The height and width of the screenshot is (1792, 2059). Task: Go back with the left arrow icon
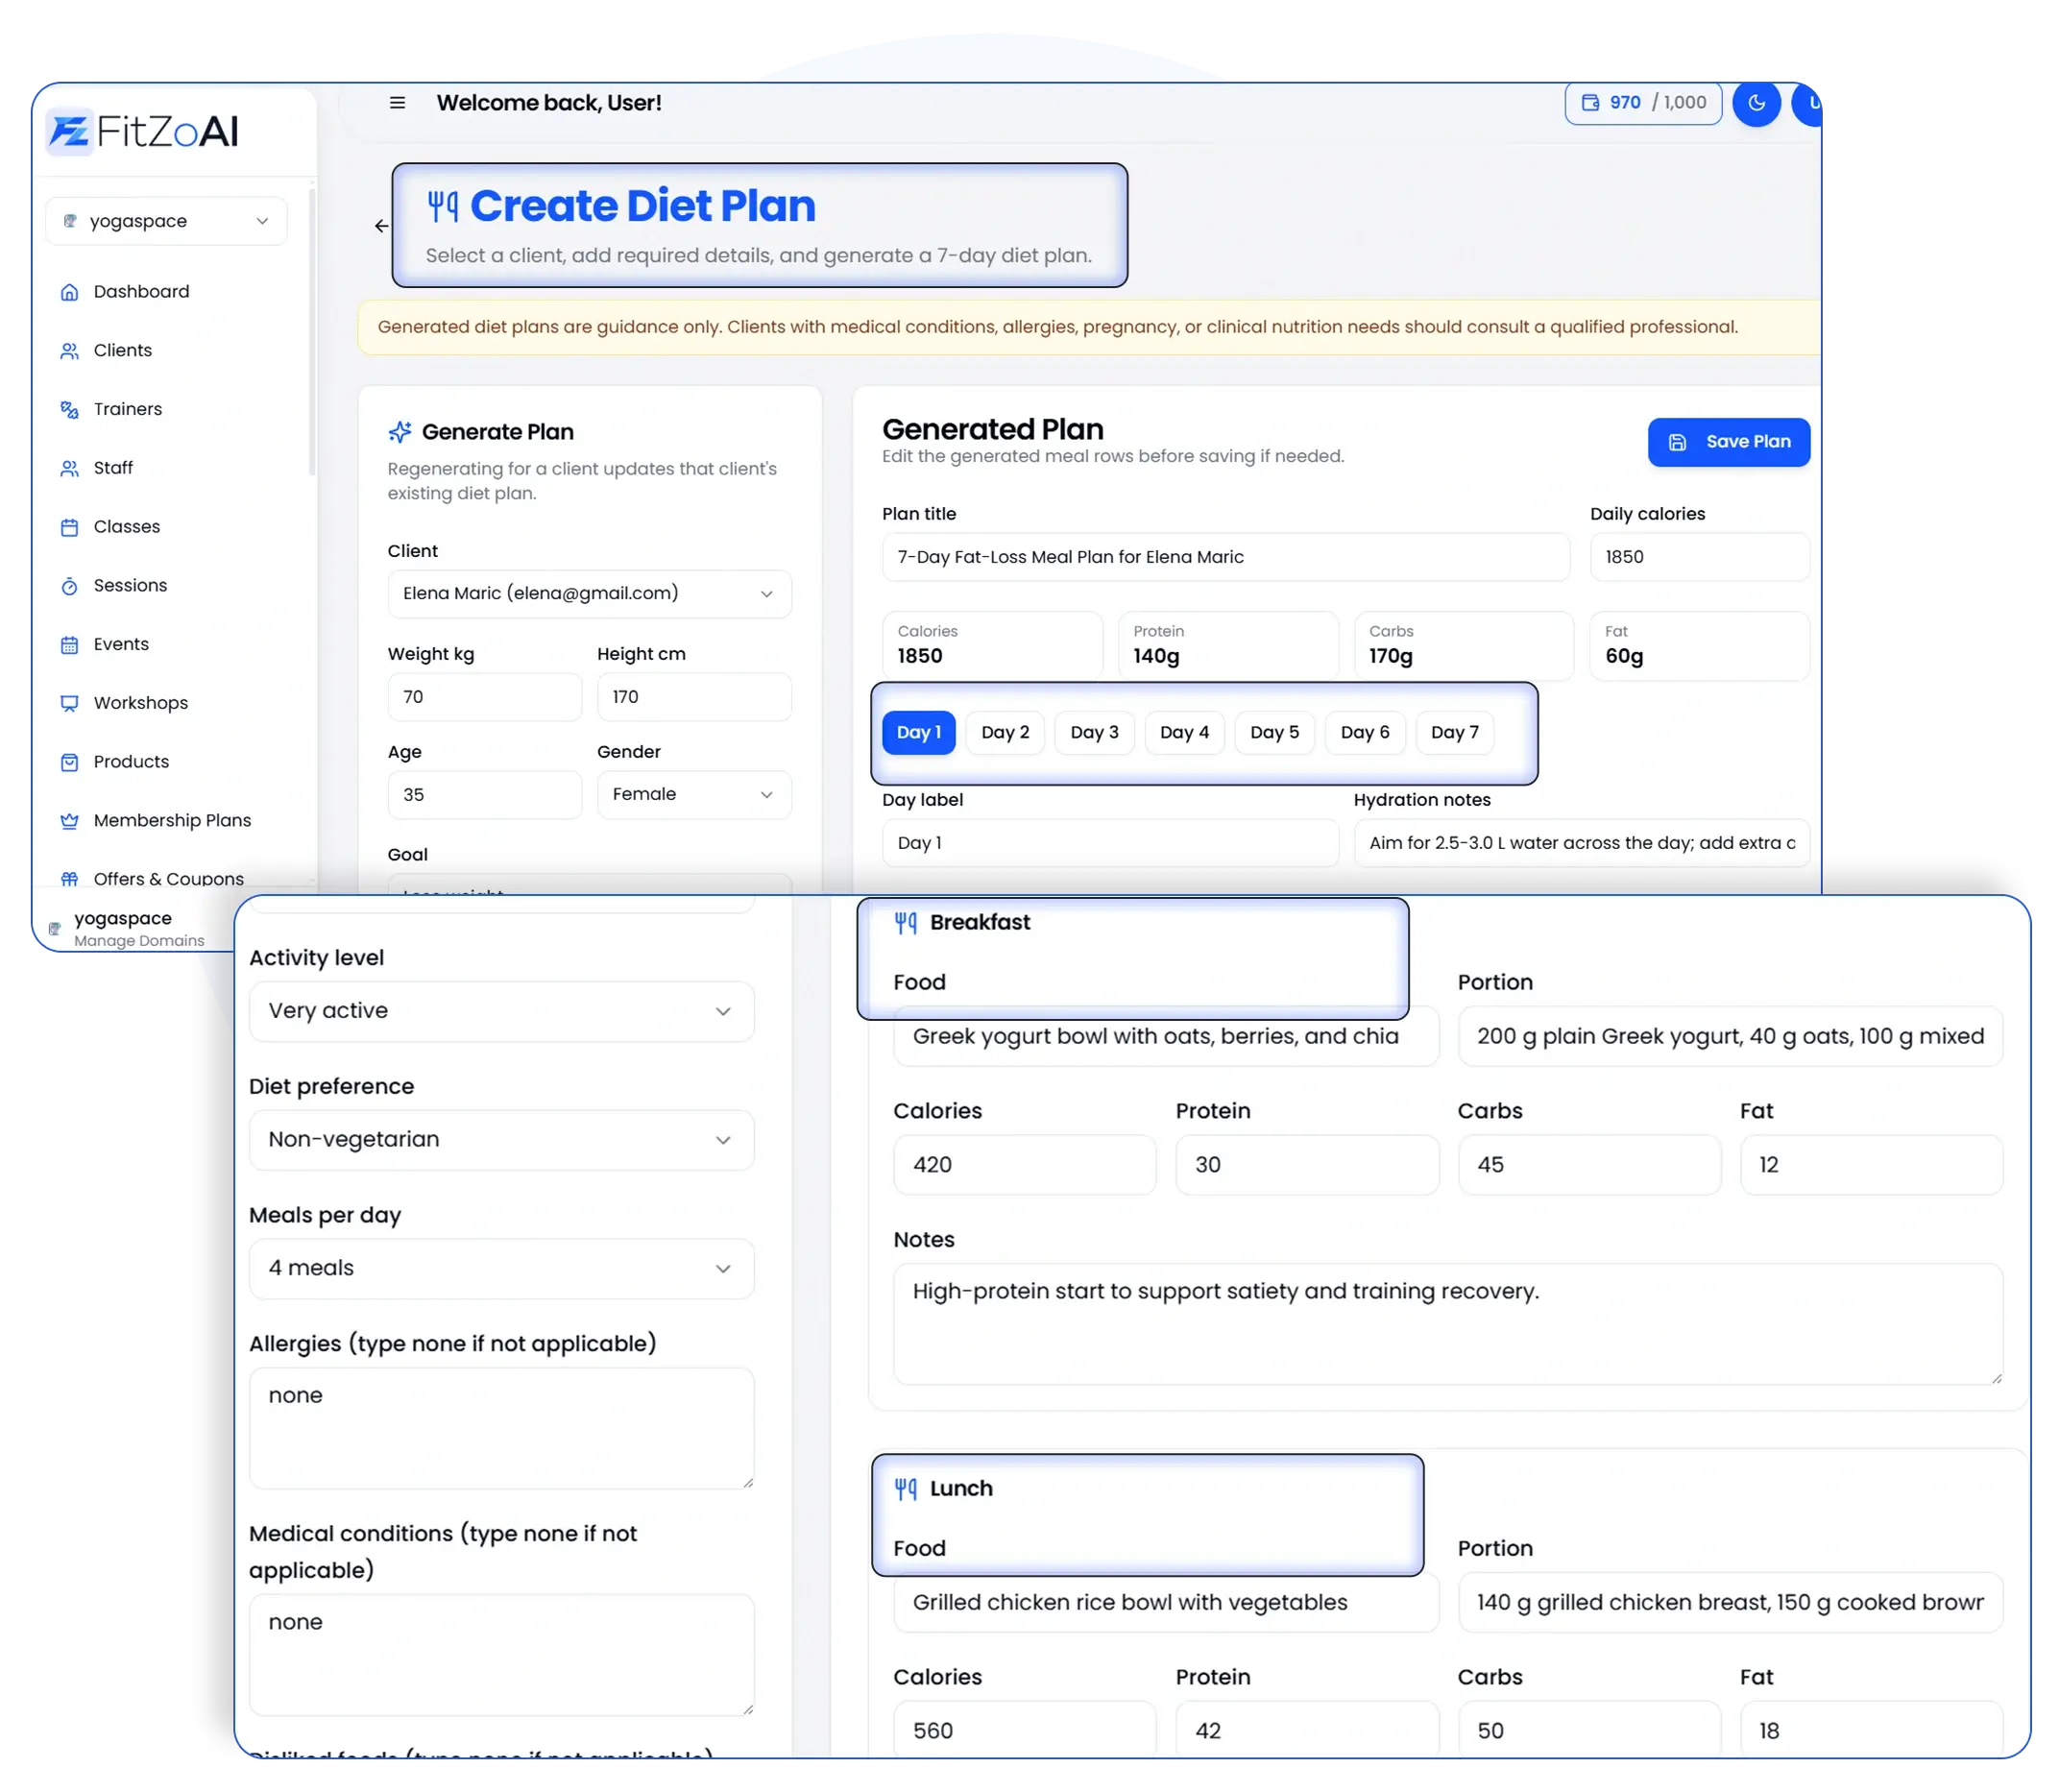381,226
